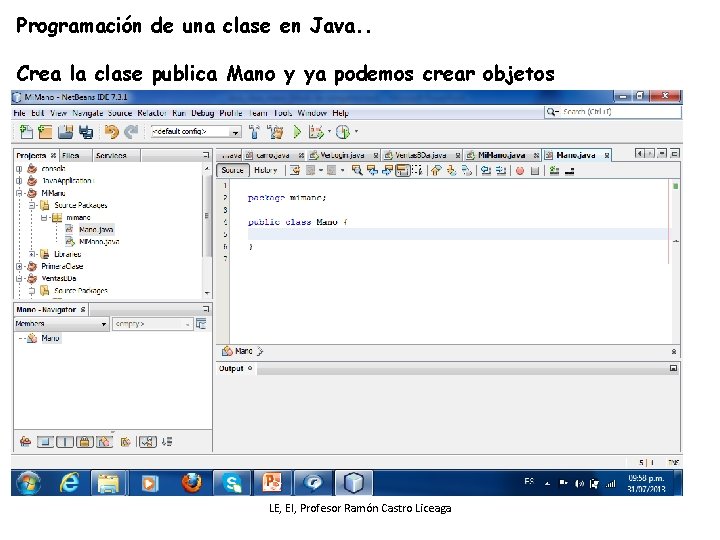
Task: Click the Source view button
Action: (x=232, y=170)
